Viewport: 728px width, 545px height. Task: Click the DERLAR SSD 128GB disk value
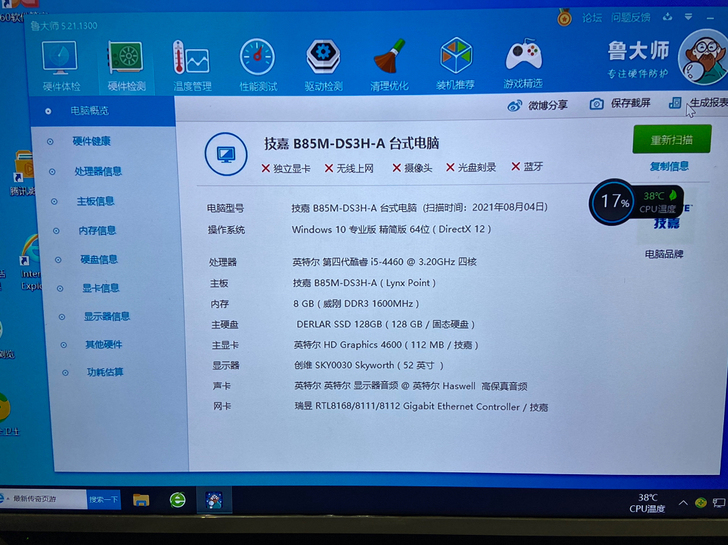click(x=385, y=324)
